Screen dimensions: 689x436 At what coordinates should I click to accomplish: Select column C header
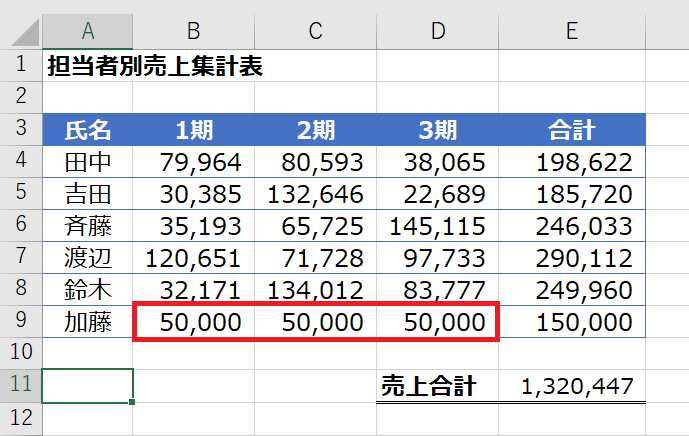tap(315, 31)
